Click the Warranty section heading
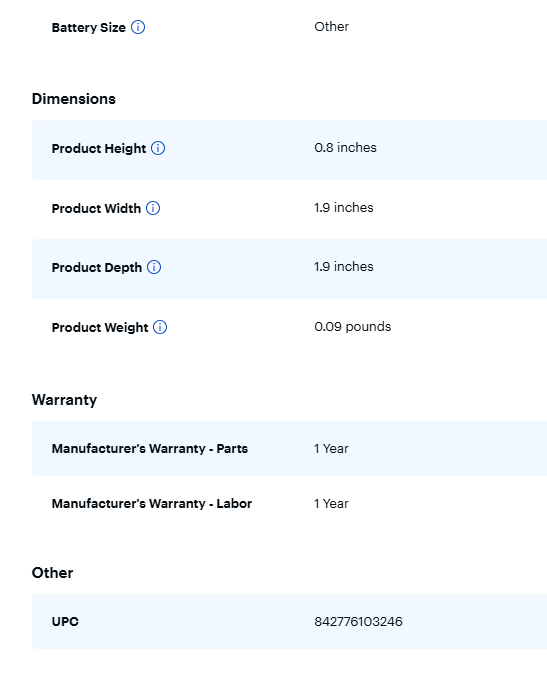 (x=64, y=400)
